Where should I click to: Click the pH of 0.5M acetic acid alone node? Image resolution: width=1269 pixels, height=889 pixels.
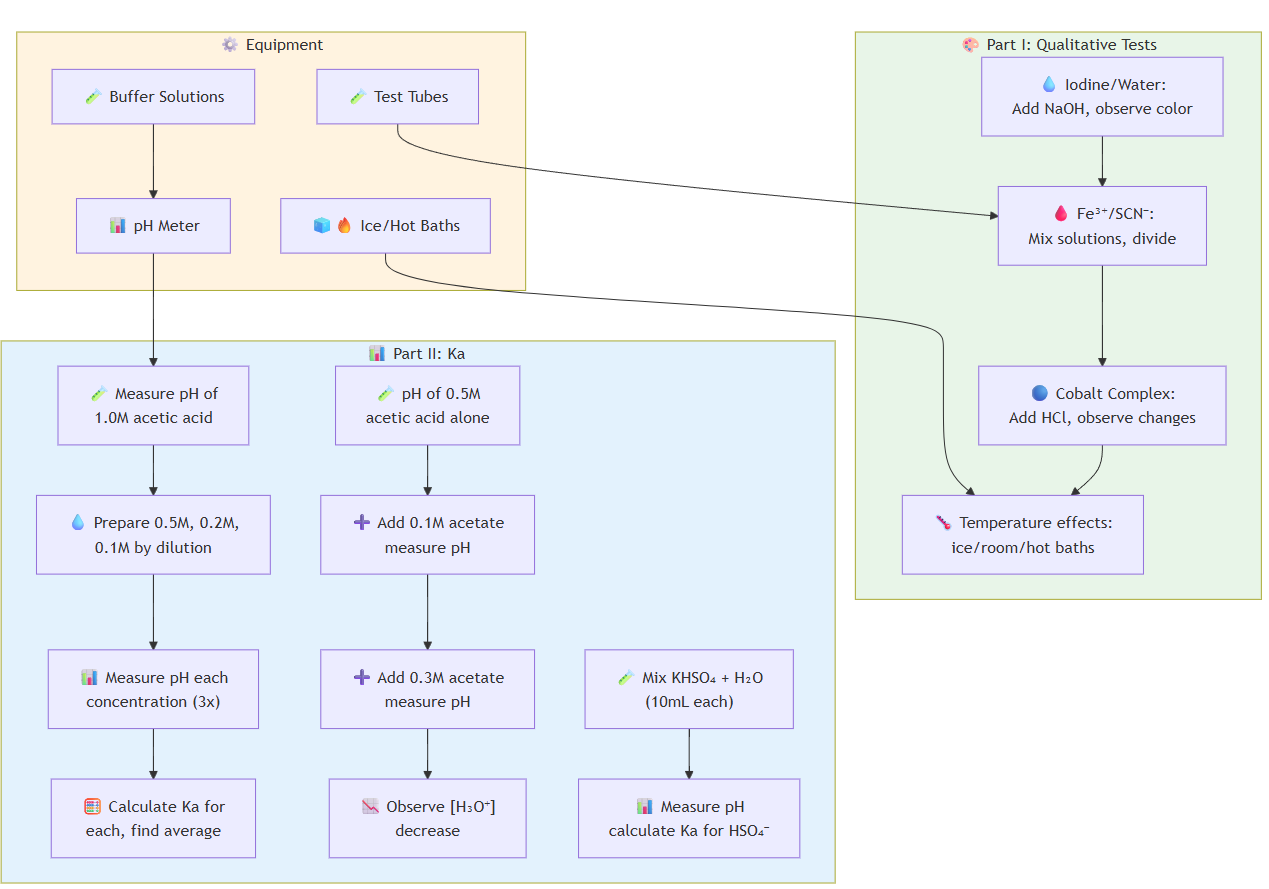point(427,405)
